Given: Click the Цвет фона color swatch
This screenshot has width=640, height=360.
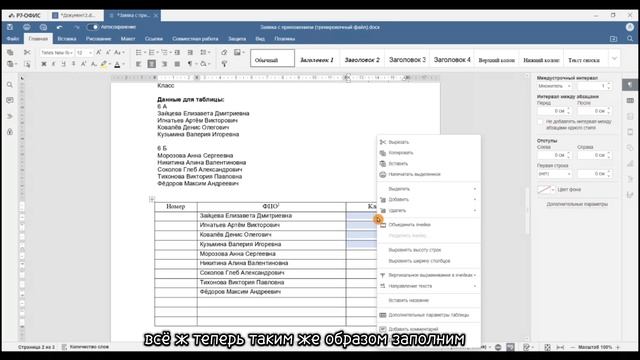Looking at the screenshot, I should [546, 189].
